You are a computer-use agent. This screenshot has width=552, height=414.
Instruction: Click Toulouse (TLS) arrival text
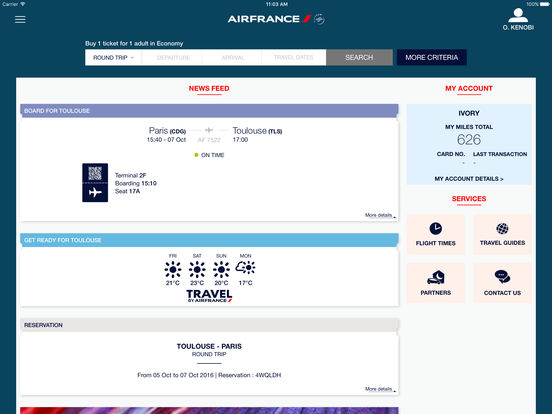(257, 131)
